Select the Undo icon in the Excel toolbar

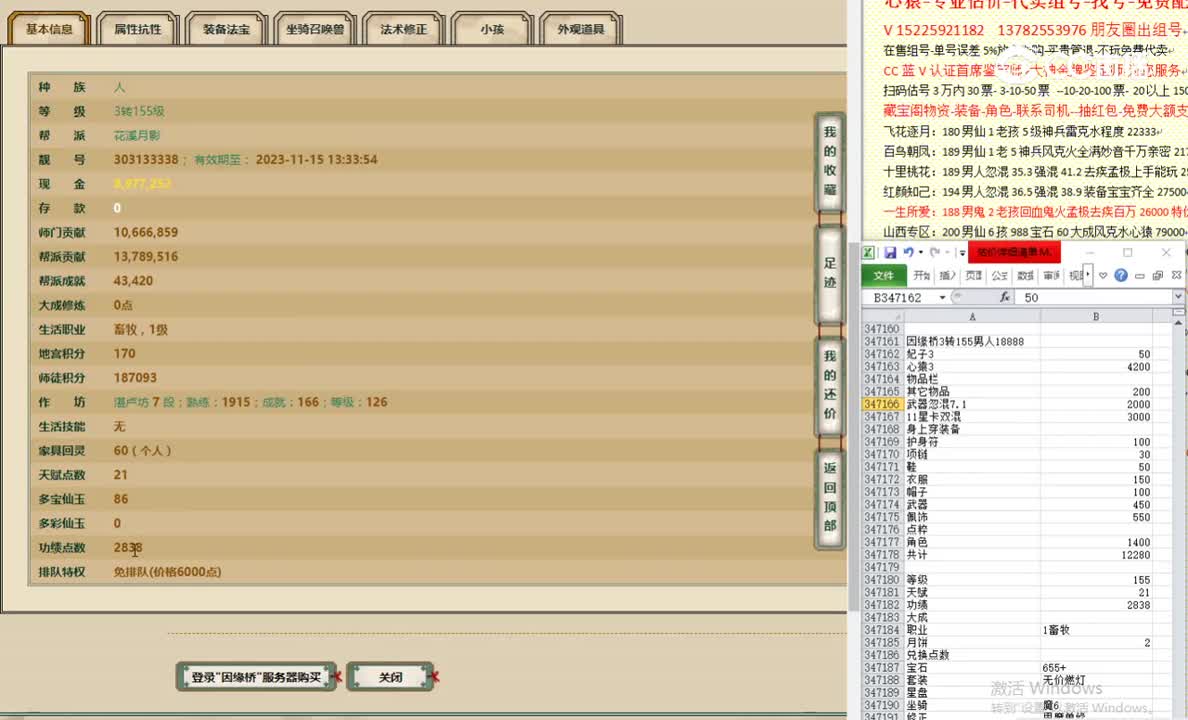(908, 251)
